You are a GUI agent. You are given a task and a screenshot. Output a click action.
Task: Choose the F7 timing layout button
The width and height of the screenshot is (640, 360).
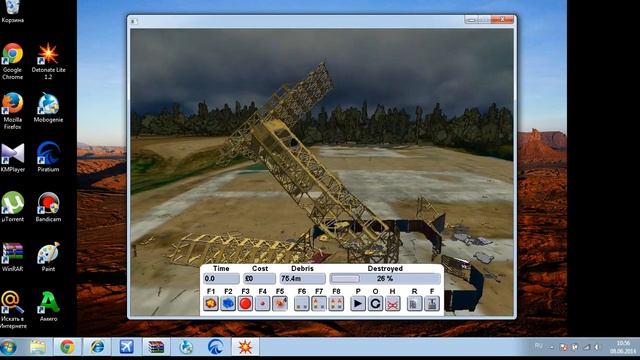point(319,304)
